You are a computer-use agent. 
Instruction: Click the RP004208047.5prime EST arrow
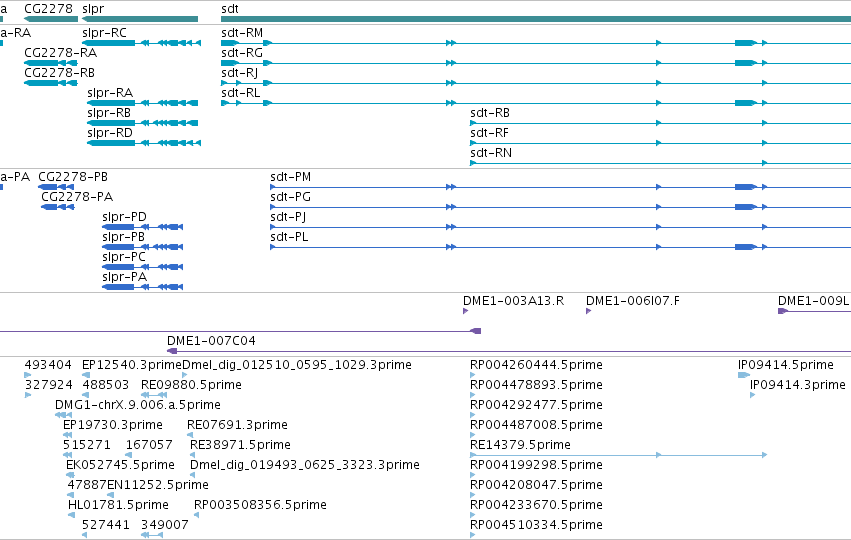tap(472, 495)
